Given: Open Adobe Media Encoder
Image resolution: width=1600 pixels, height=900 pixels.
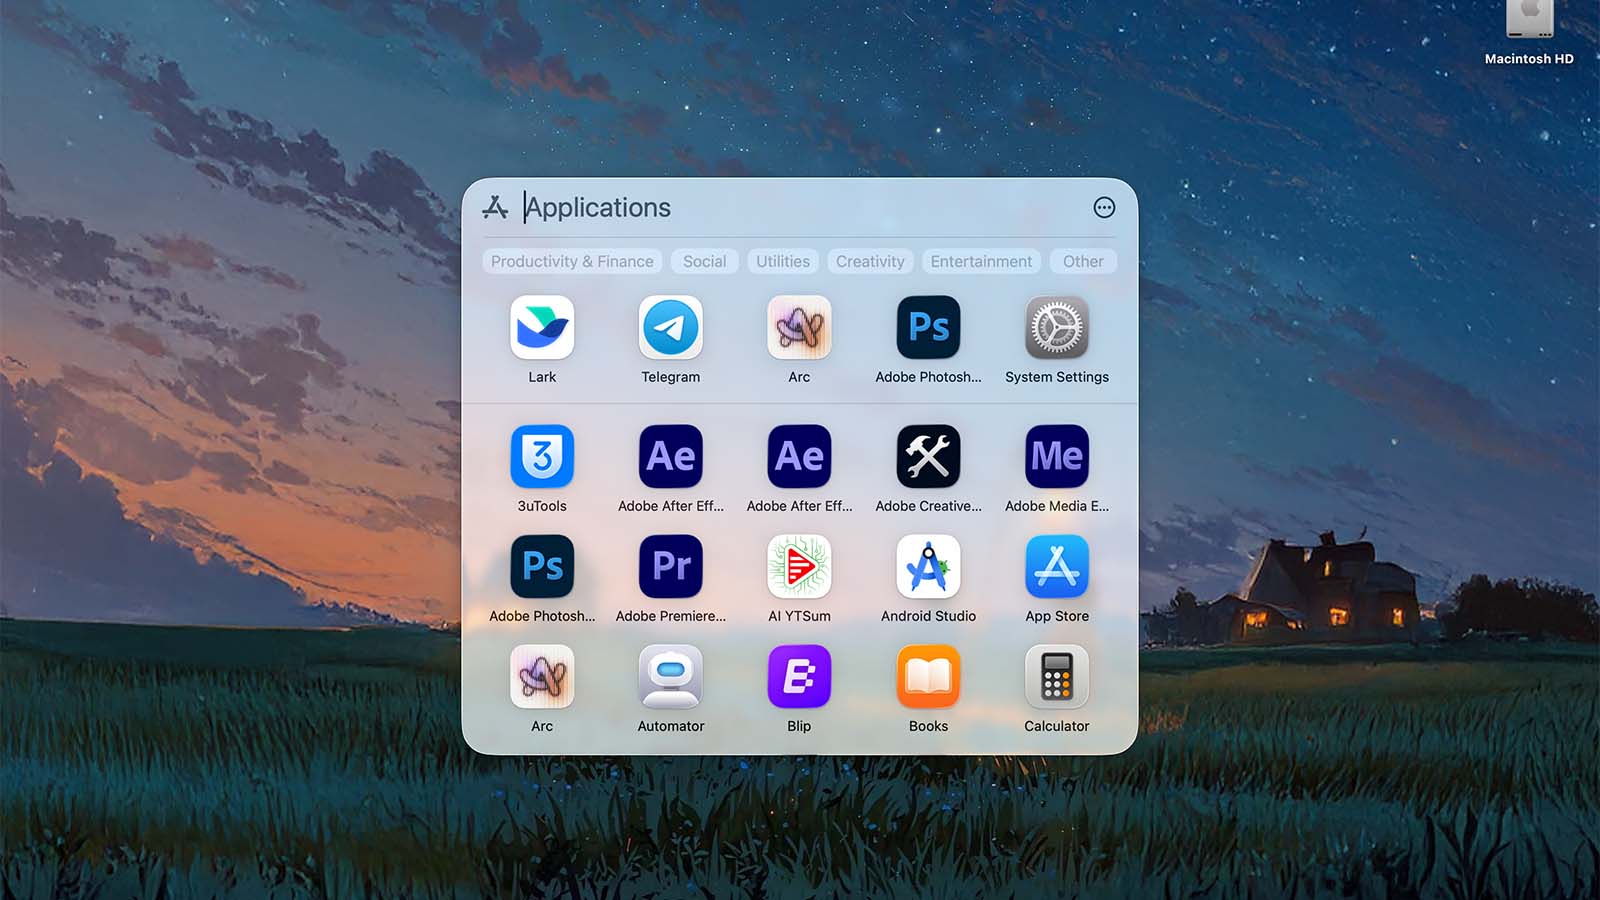Looking at the screenshot, I should tap(1057, 456).
